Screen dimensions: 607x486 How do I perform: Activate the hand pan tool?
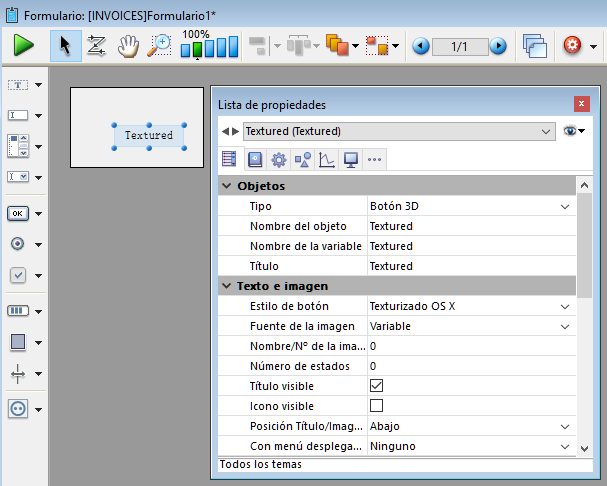tap(128, 46)
